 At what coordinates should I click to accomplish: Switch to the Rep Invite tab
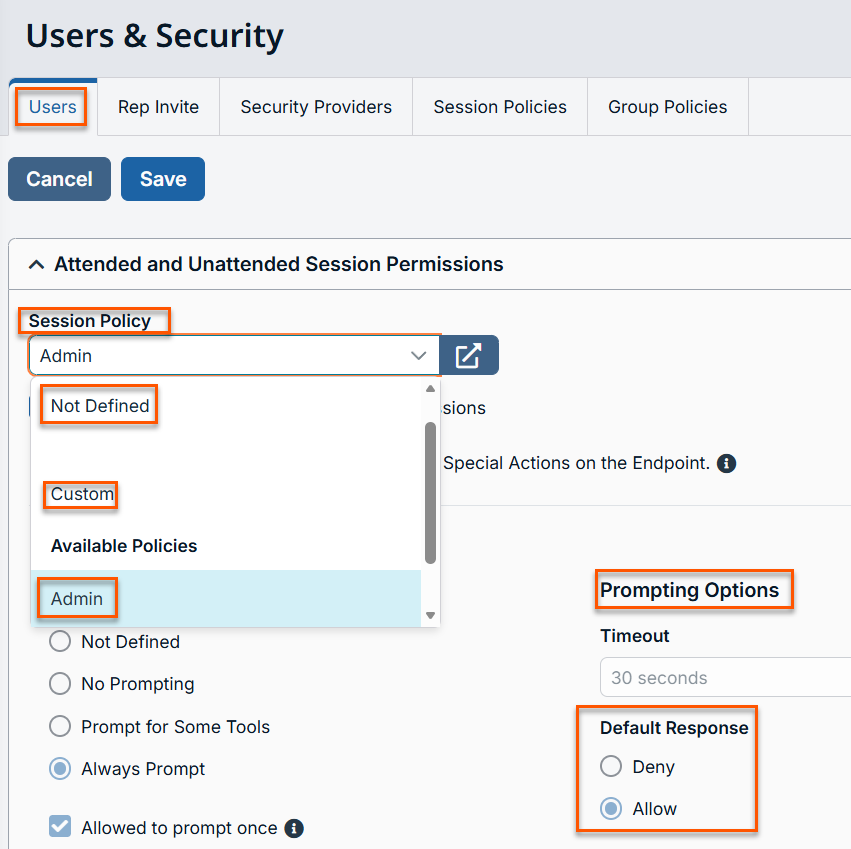point(158,107)
